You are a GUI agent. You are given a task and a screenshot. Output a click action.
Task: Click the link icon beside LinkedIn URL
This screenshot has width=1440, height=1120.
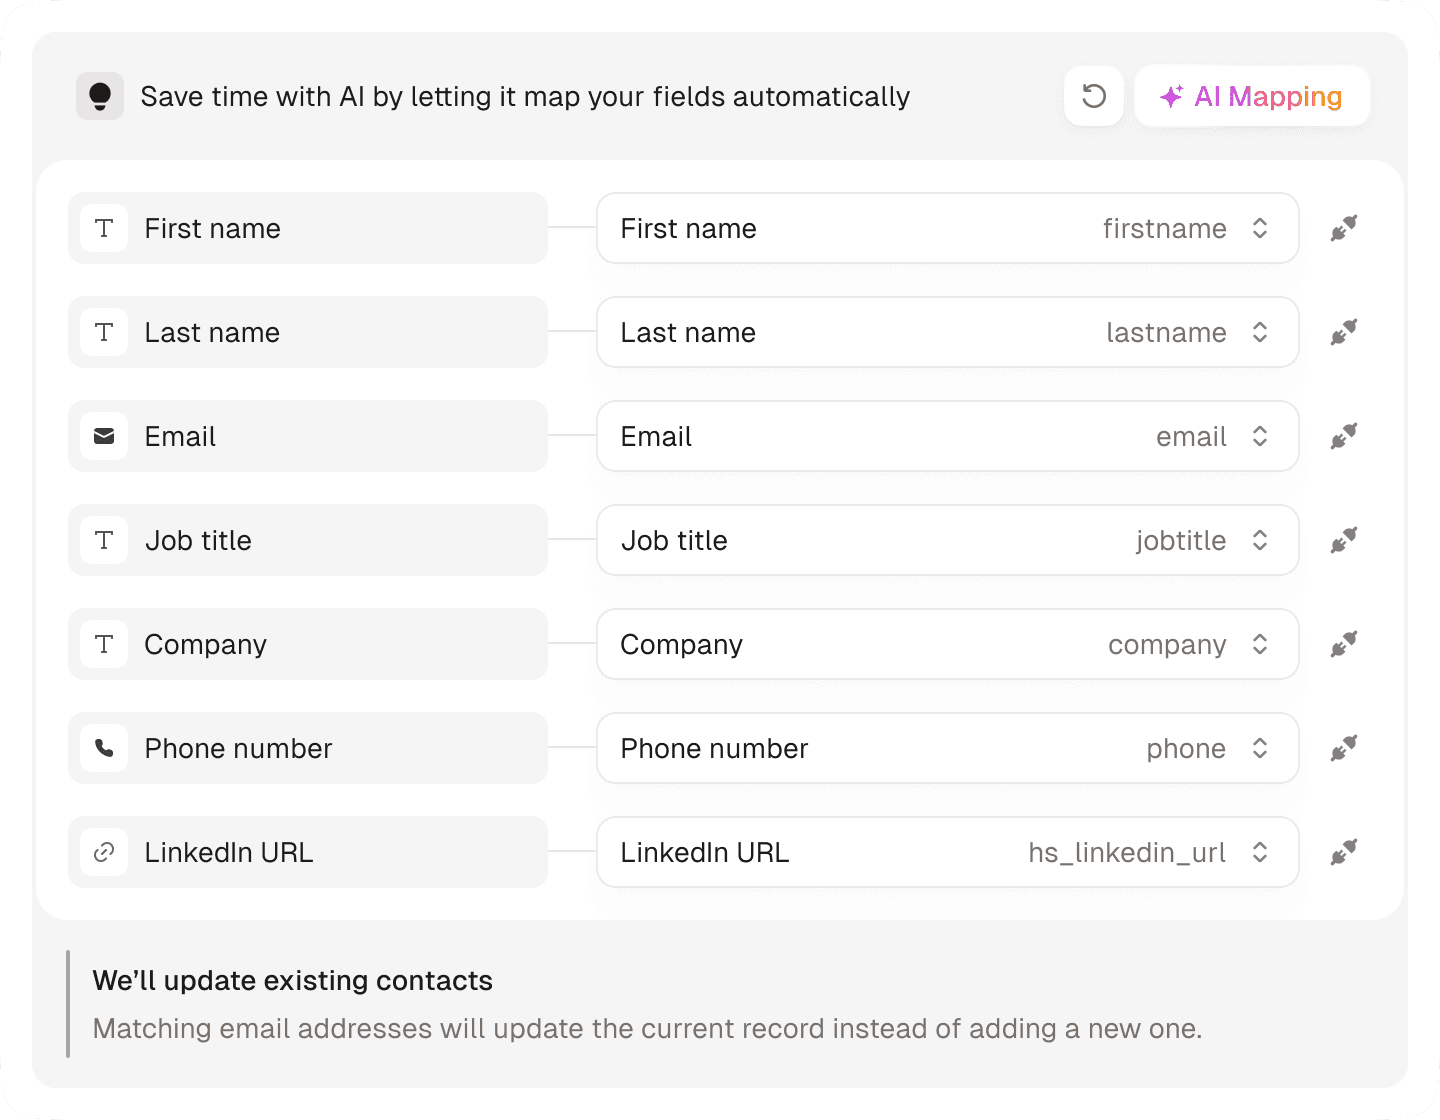coord(104,852)
